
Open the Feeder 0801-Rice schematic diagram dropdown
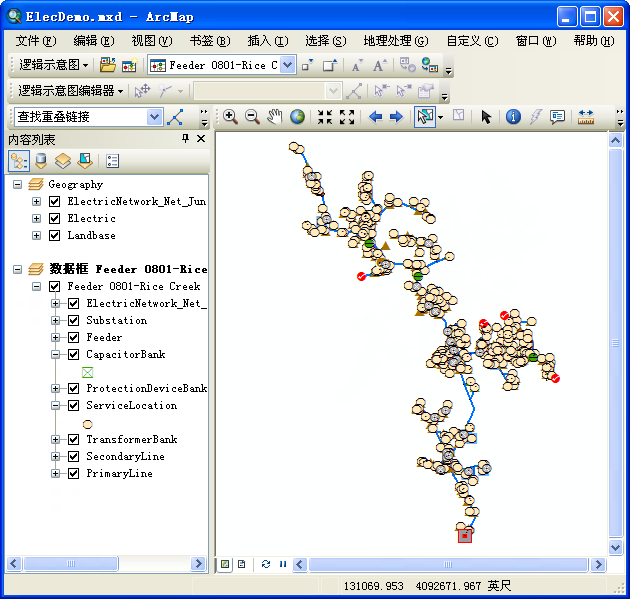pyautogui.click(x=288, y=65)
